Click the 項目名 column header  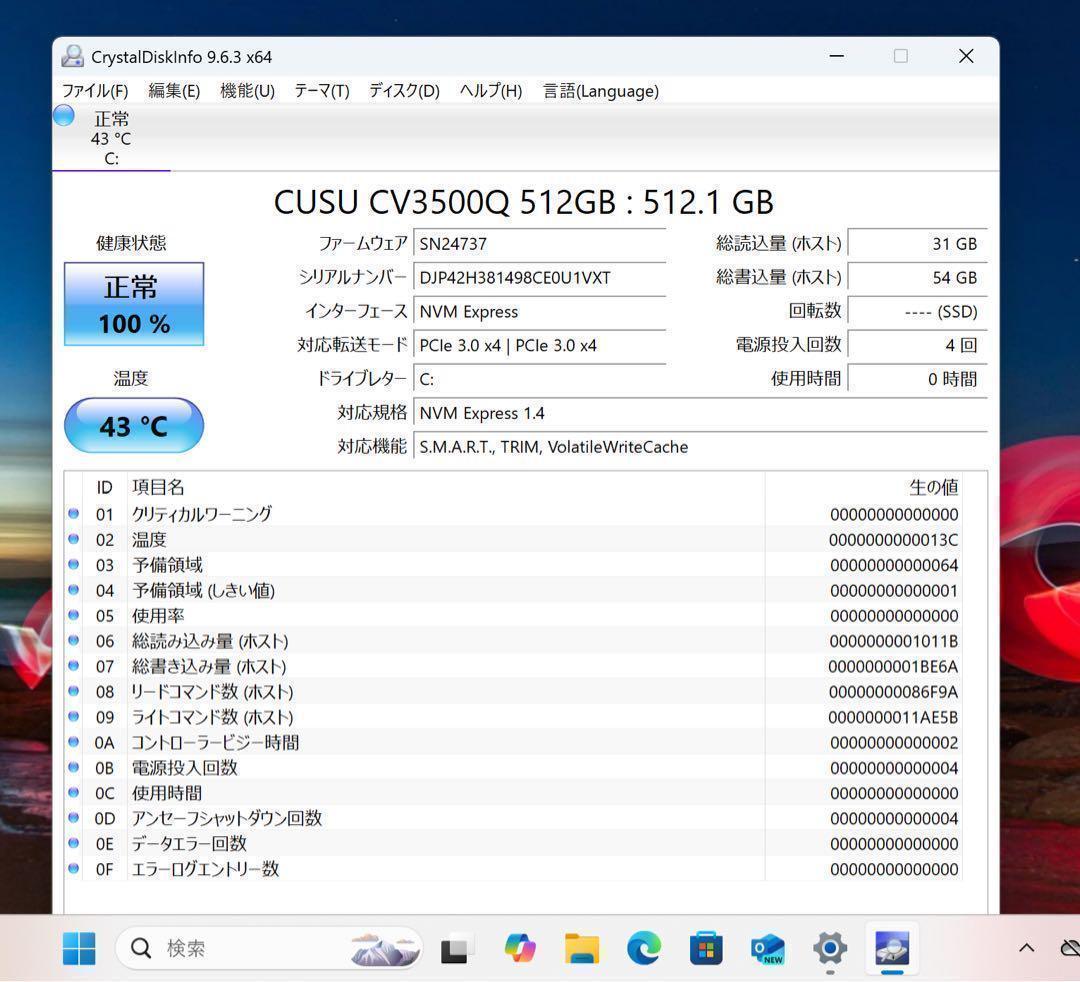[x=158, y=488]
